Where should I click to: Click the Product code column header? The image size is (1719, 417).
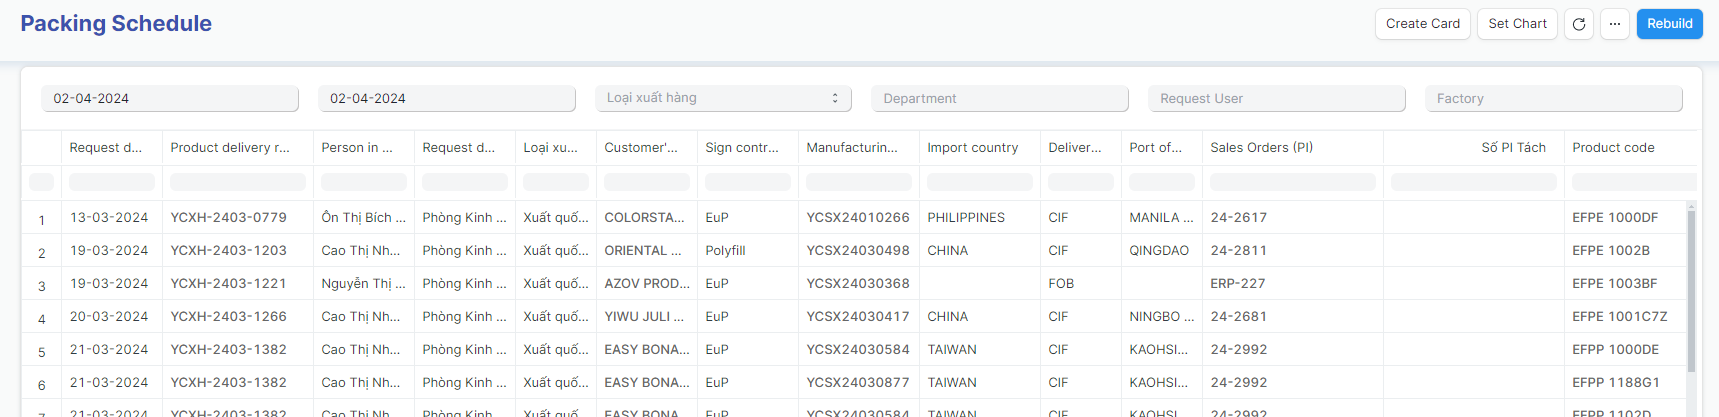[1613, 147]
